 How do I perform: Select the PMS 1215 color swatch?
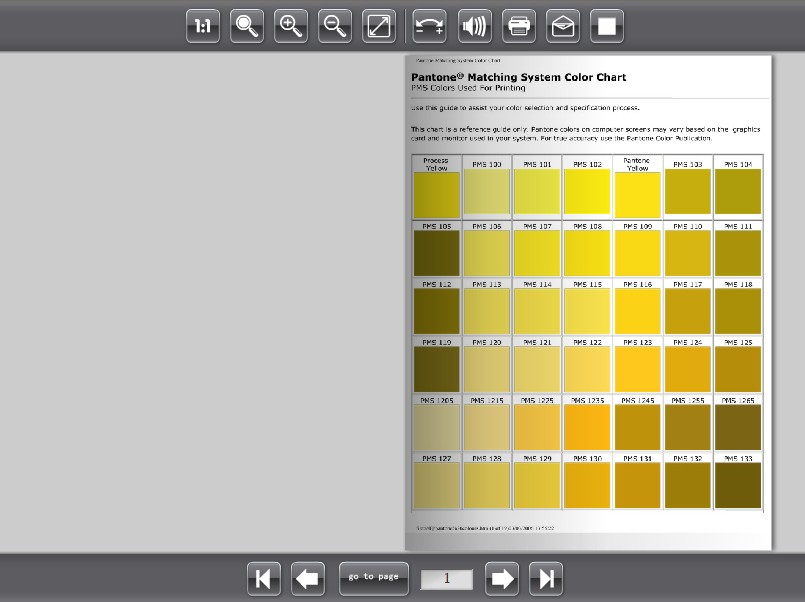click(487, 427)
